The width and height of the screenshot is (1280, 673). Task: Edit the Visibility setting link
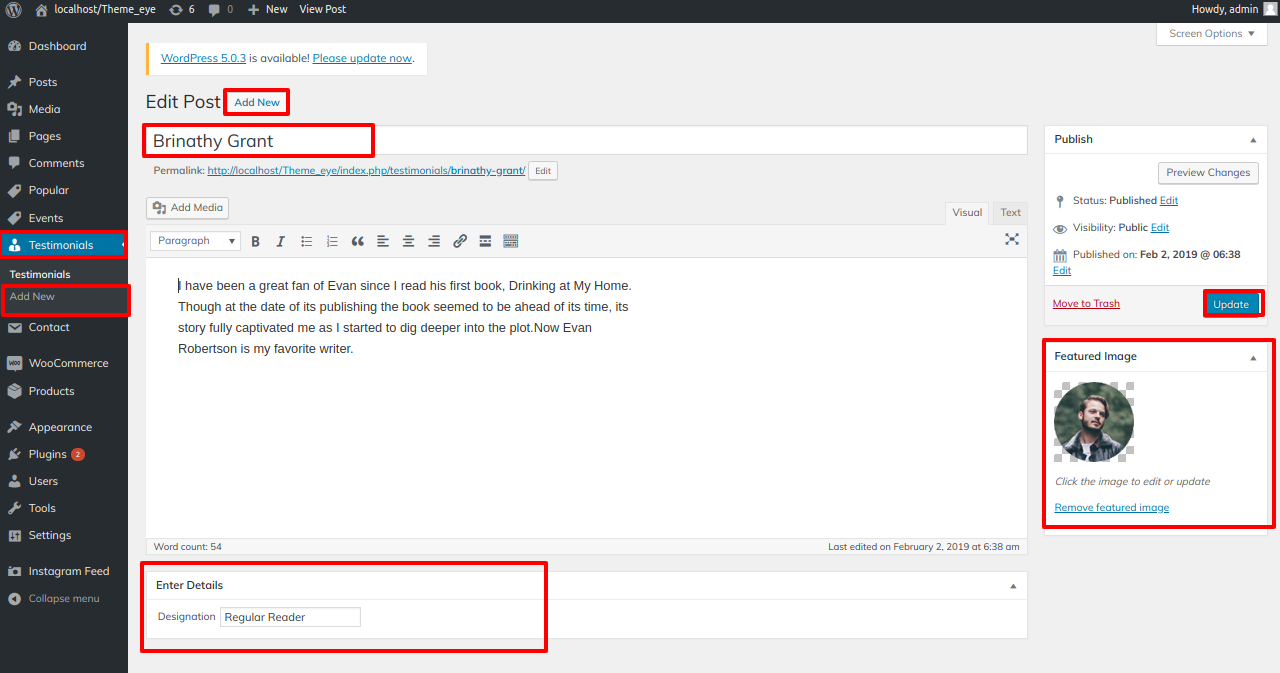tap(1160, 228)
